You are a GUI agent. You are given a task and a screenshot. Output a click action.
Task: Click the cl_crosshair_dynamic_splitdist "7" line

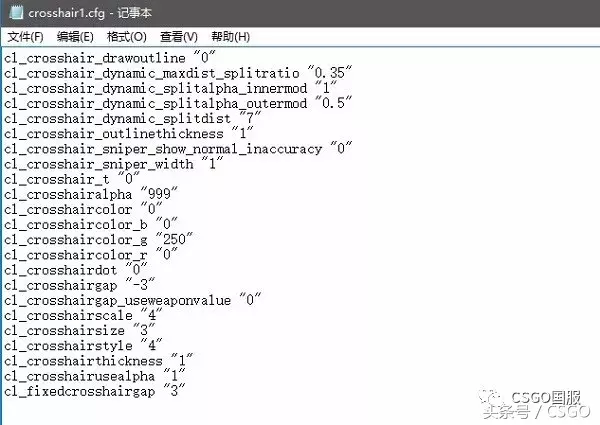click(x=132, y=118)
